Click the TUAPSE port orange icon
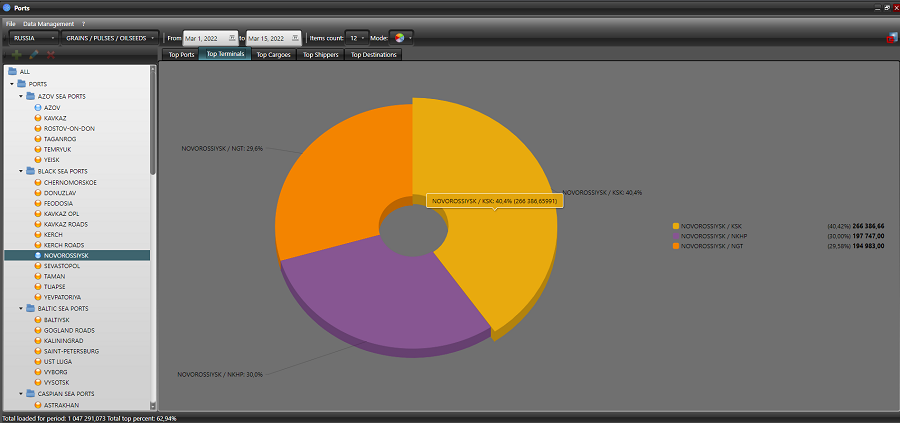 [x=38, y=286]
